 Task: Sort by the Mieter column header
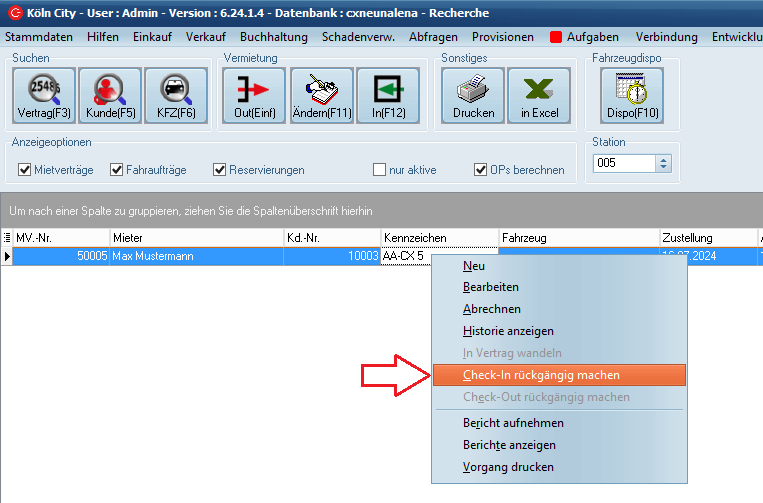tap(195, 238)
